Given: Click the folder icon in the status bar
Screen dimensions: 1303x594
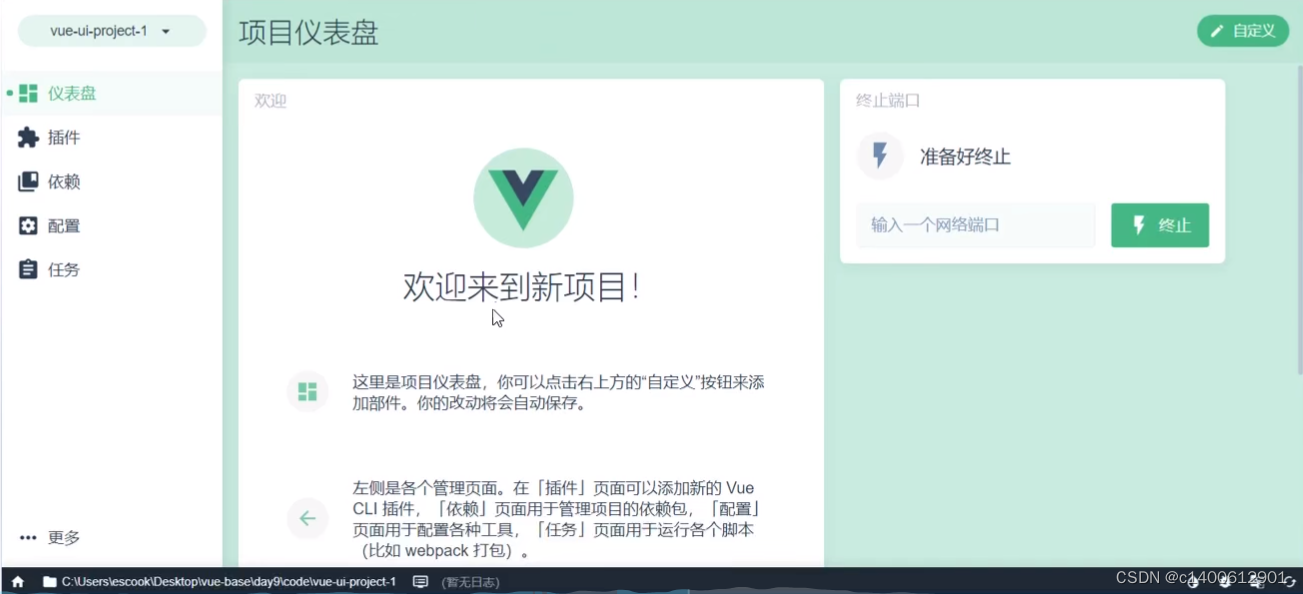Looking at the screenshot, I should (49, 581).
